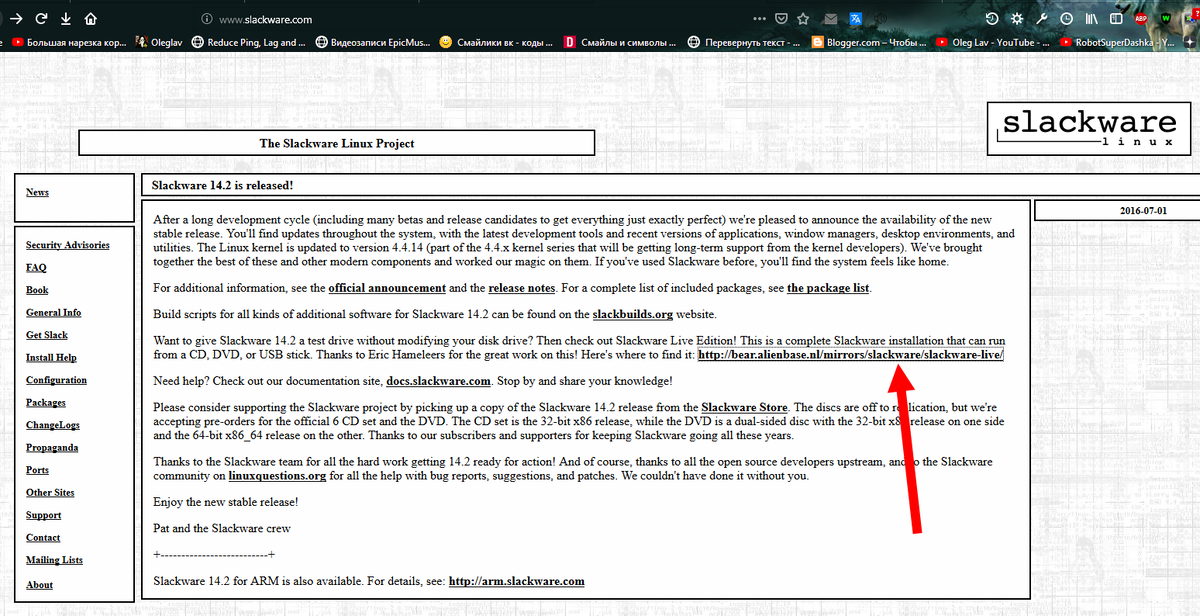This screenshot has width=1200, height=616.
Task: Open the bear.alienbase.nl slackware-live link
Action: (851, 355)
